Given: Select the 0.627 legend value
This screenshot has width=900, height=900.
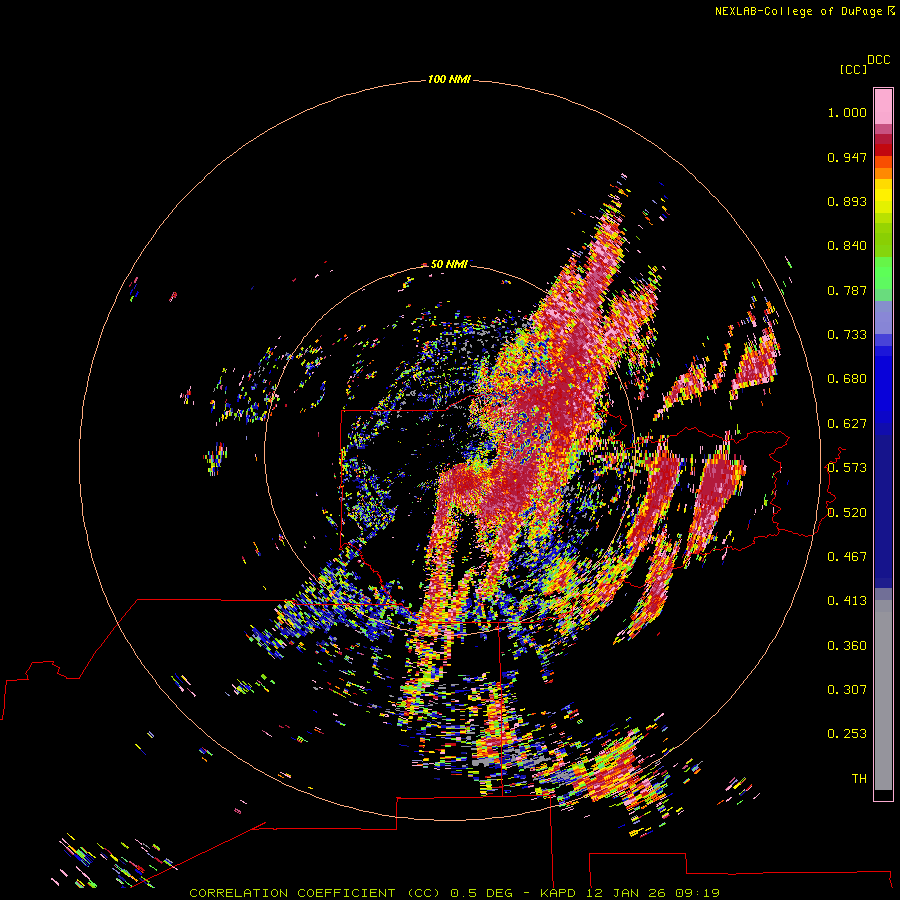Looking at the screenshot, I should pyautogui.click(x=847, y=424).
